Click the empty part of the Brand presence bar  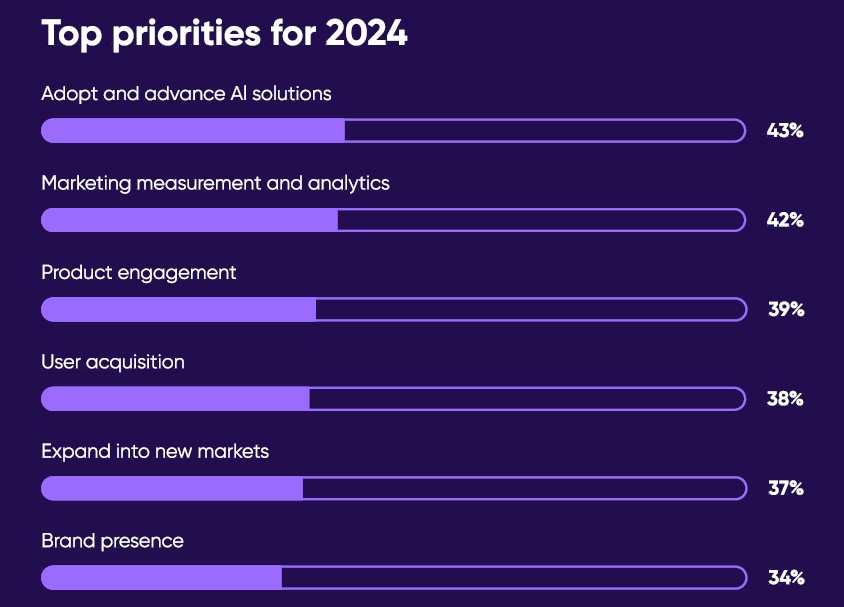[x=513, y=578]
